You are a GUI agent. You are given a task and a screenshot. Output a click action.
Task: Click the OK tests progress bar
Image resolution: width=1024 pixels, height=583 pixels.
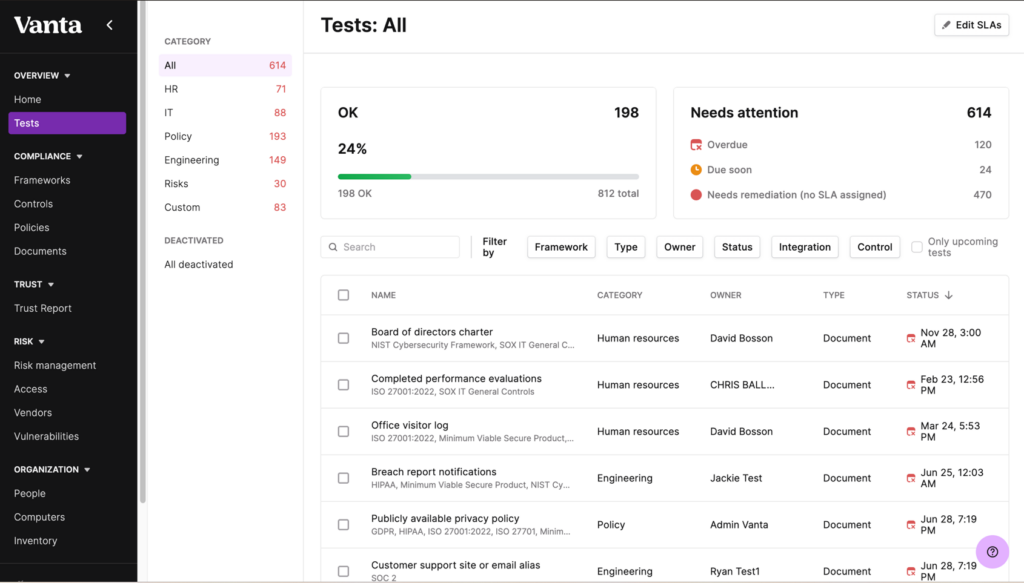click(487, 175)
